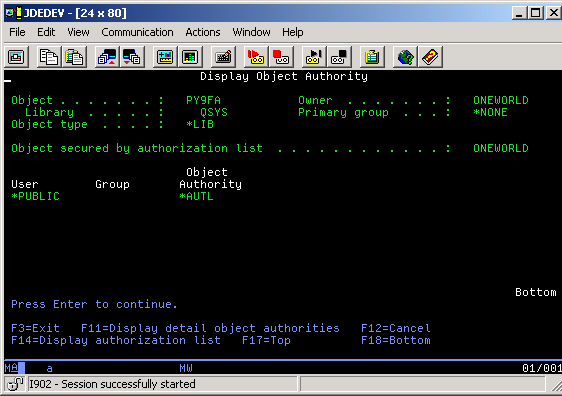Open the View menu

[78, 32]
